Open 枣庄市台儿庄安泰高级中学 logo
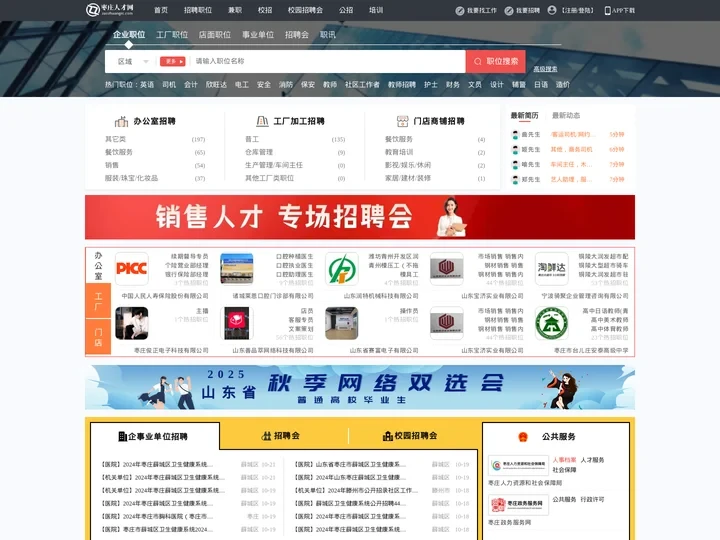 [x=551, y=323]
